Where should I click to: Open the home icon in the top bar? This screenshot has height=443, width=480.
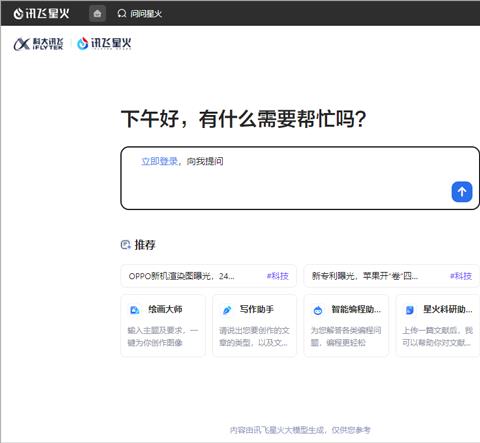[97, 14]
